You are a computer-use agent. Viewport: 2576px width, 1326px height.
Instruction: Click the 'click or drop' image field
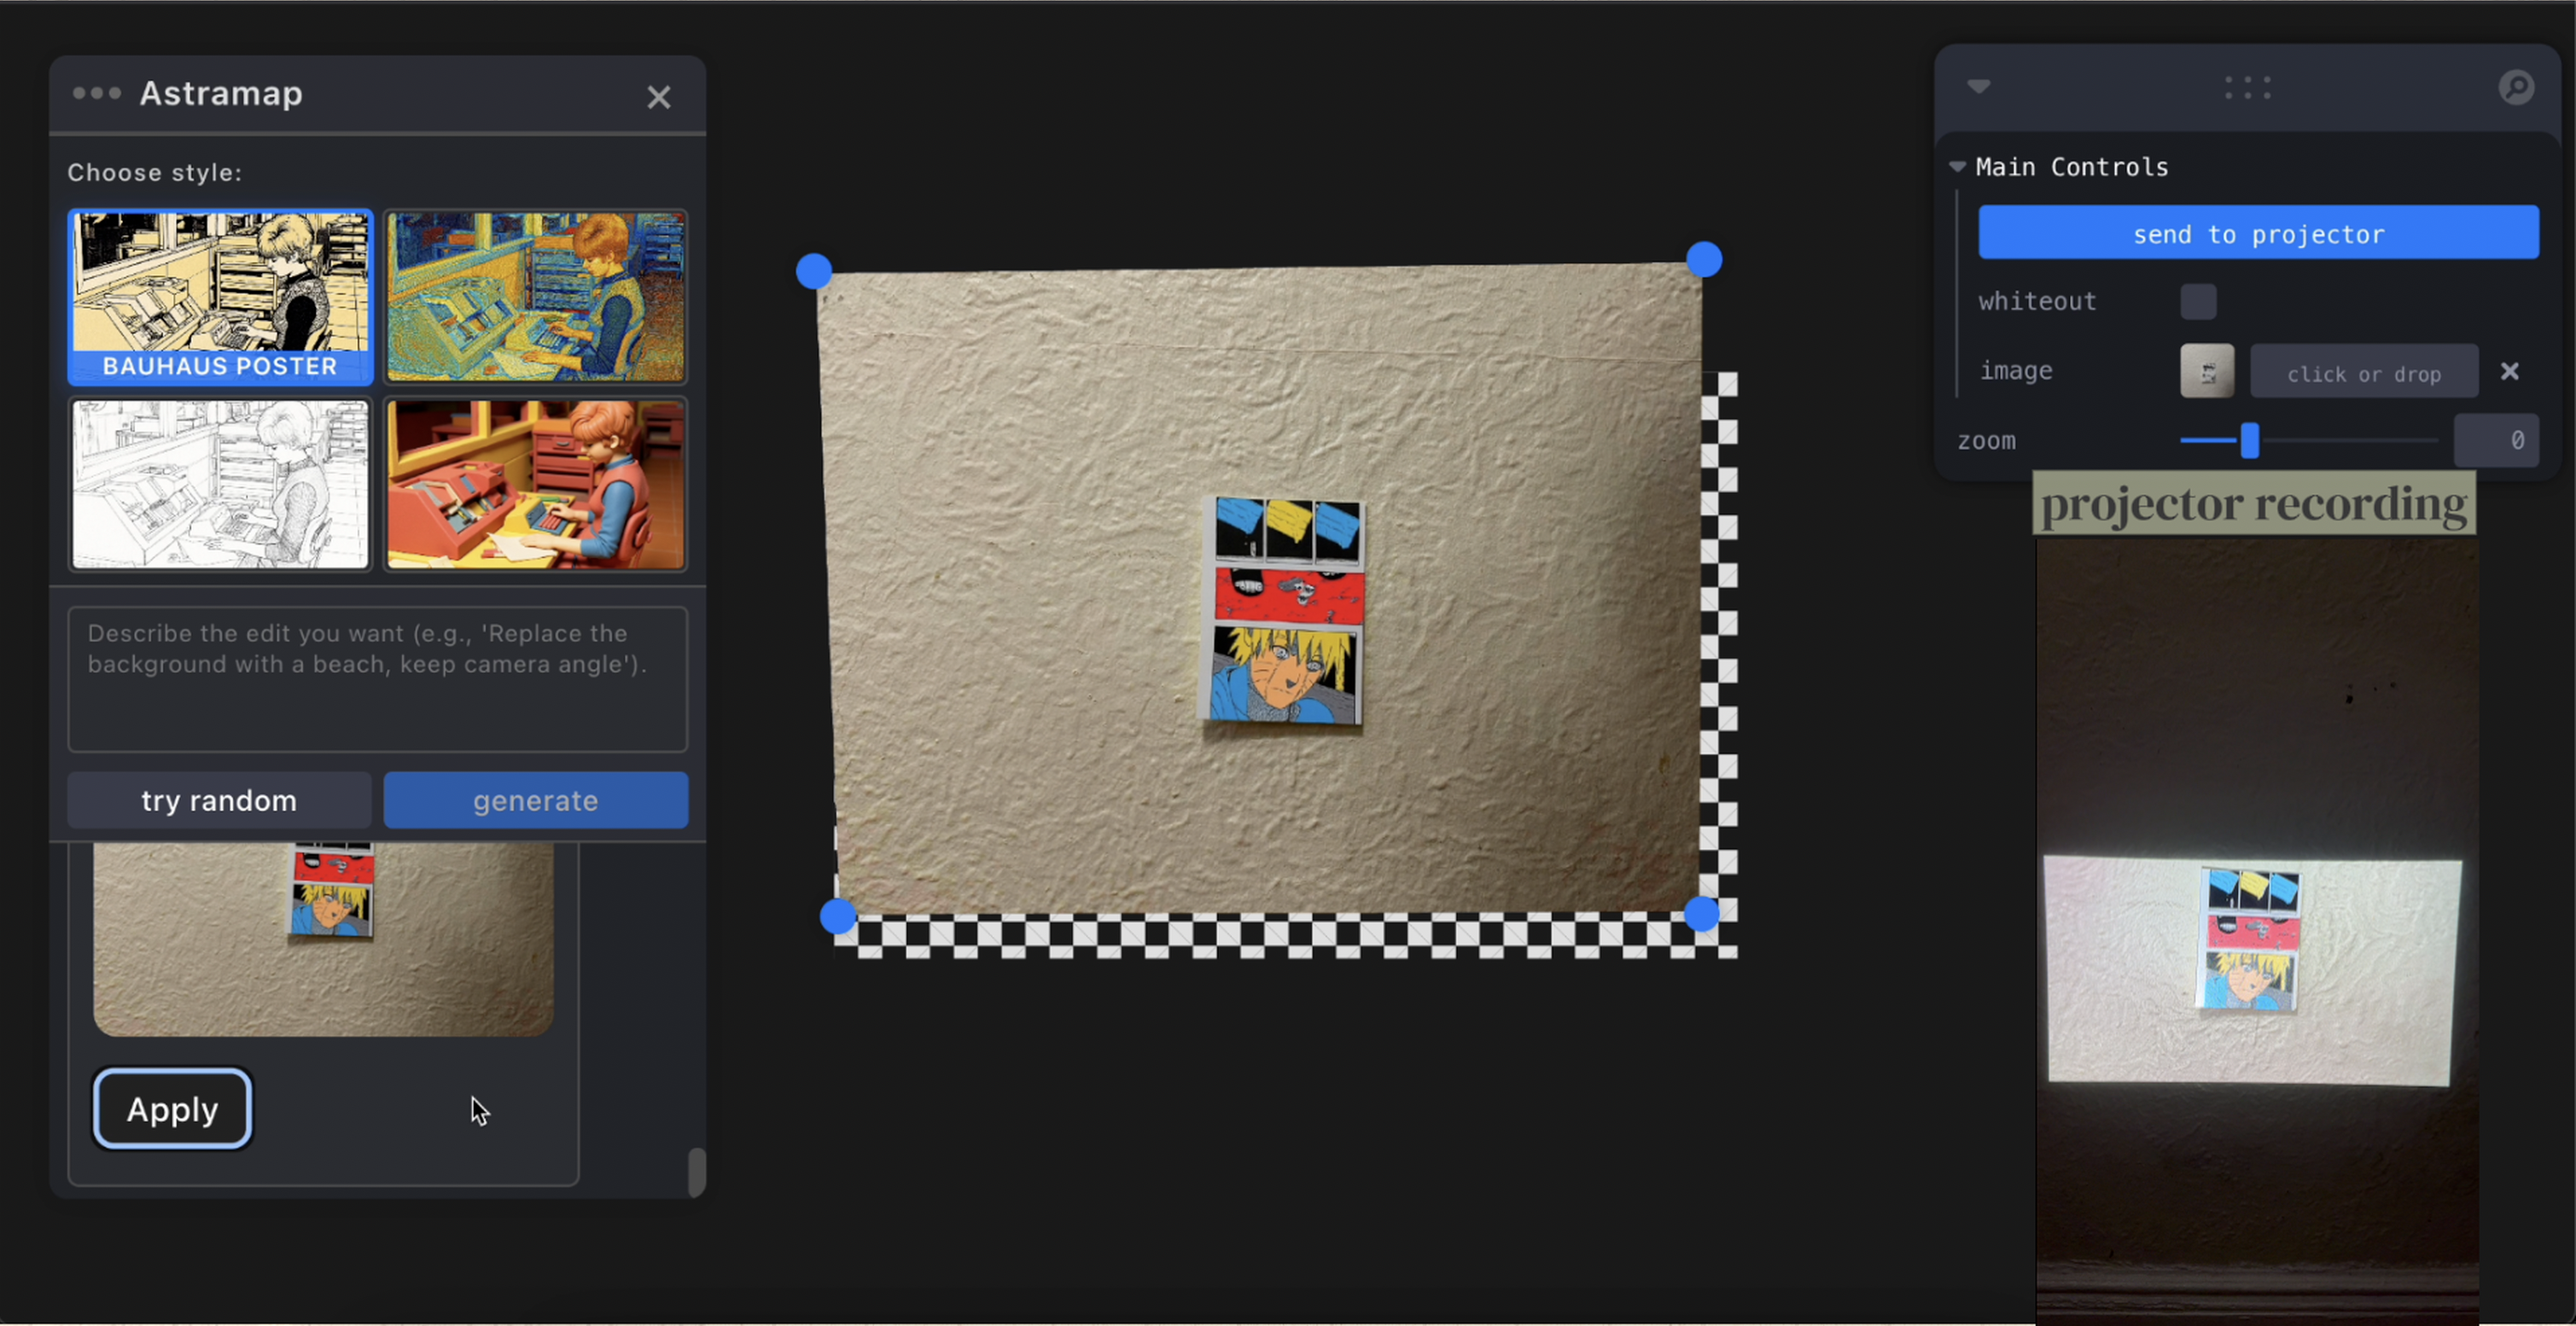pos(2363,374)
